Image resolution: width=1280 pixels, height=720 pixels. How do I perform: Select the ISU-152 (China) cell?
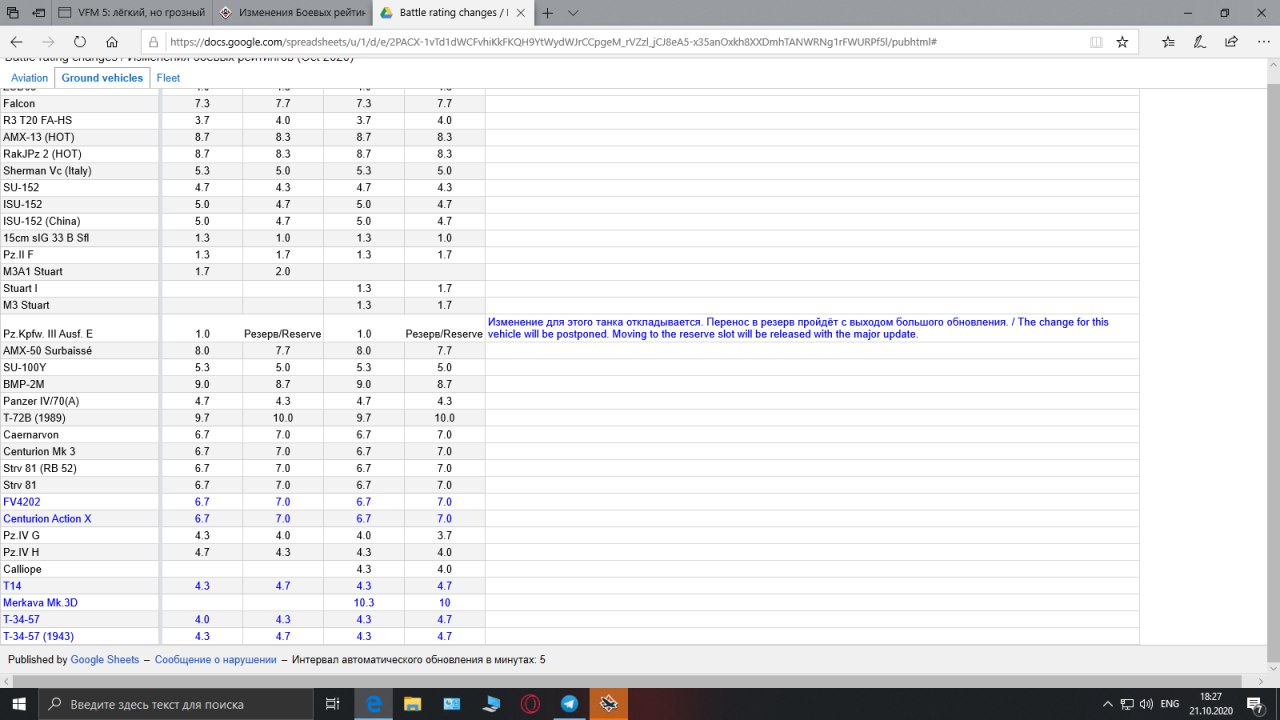tap(79, 221)
